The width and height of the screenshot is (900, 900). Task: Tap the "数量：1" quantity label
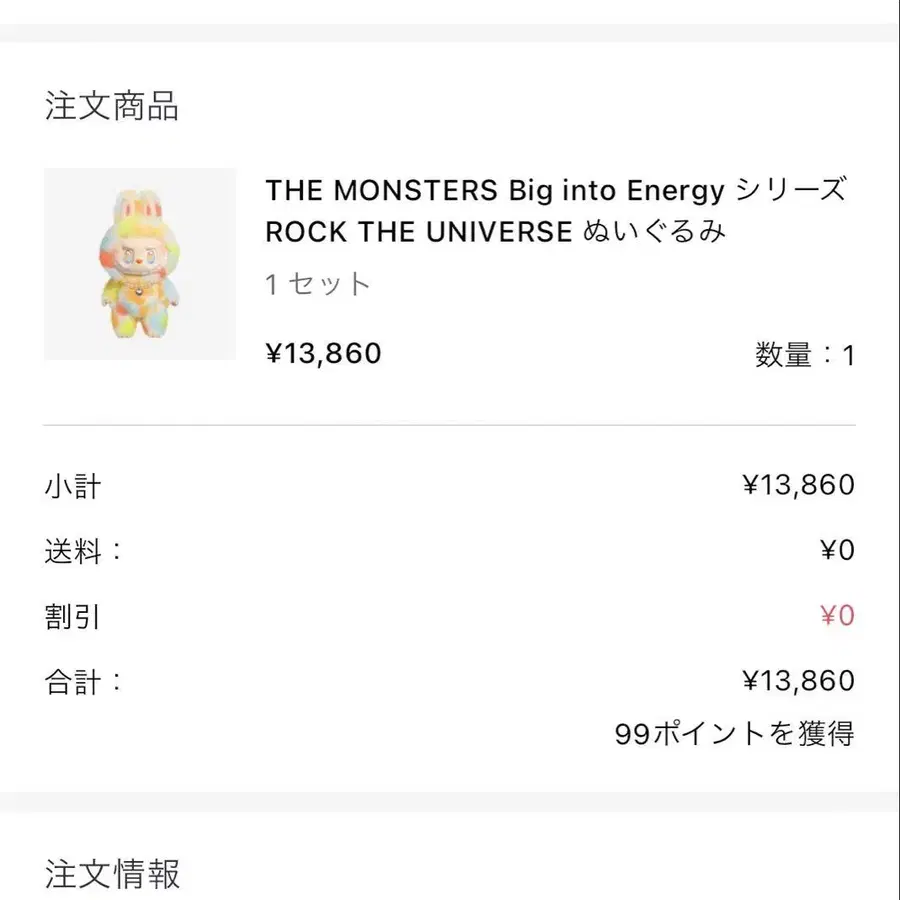[805, 355]
